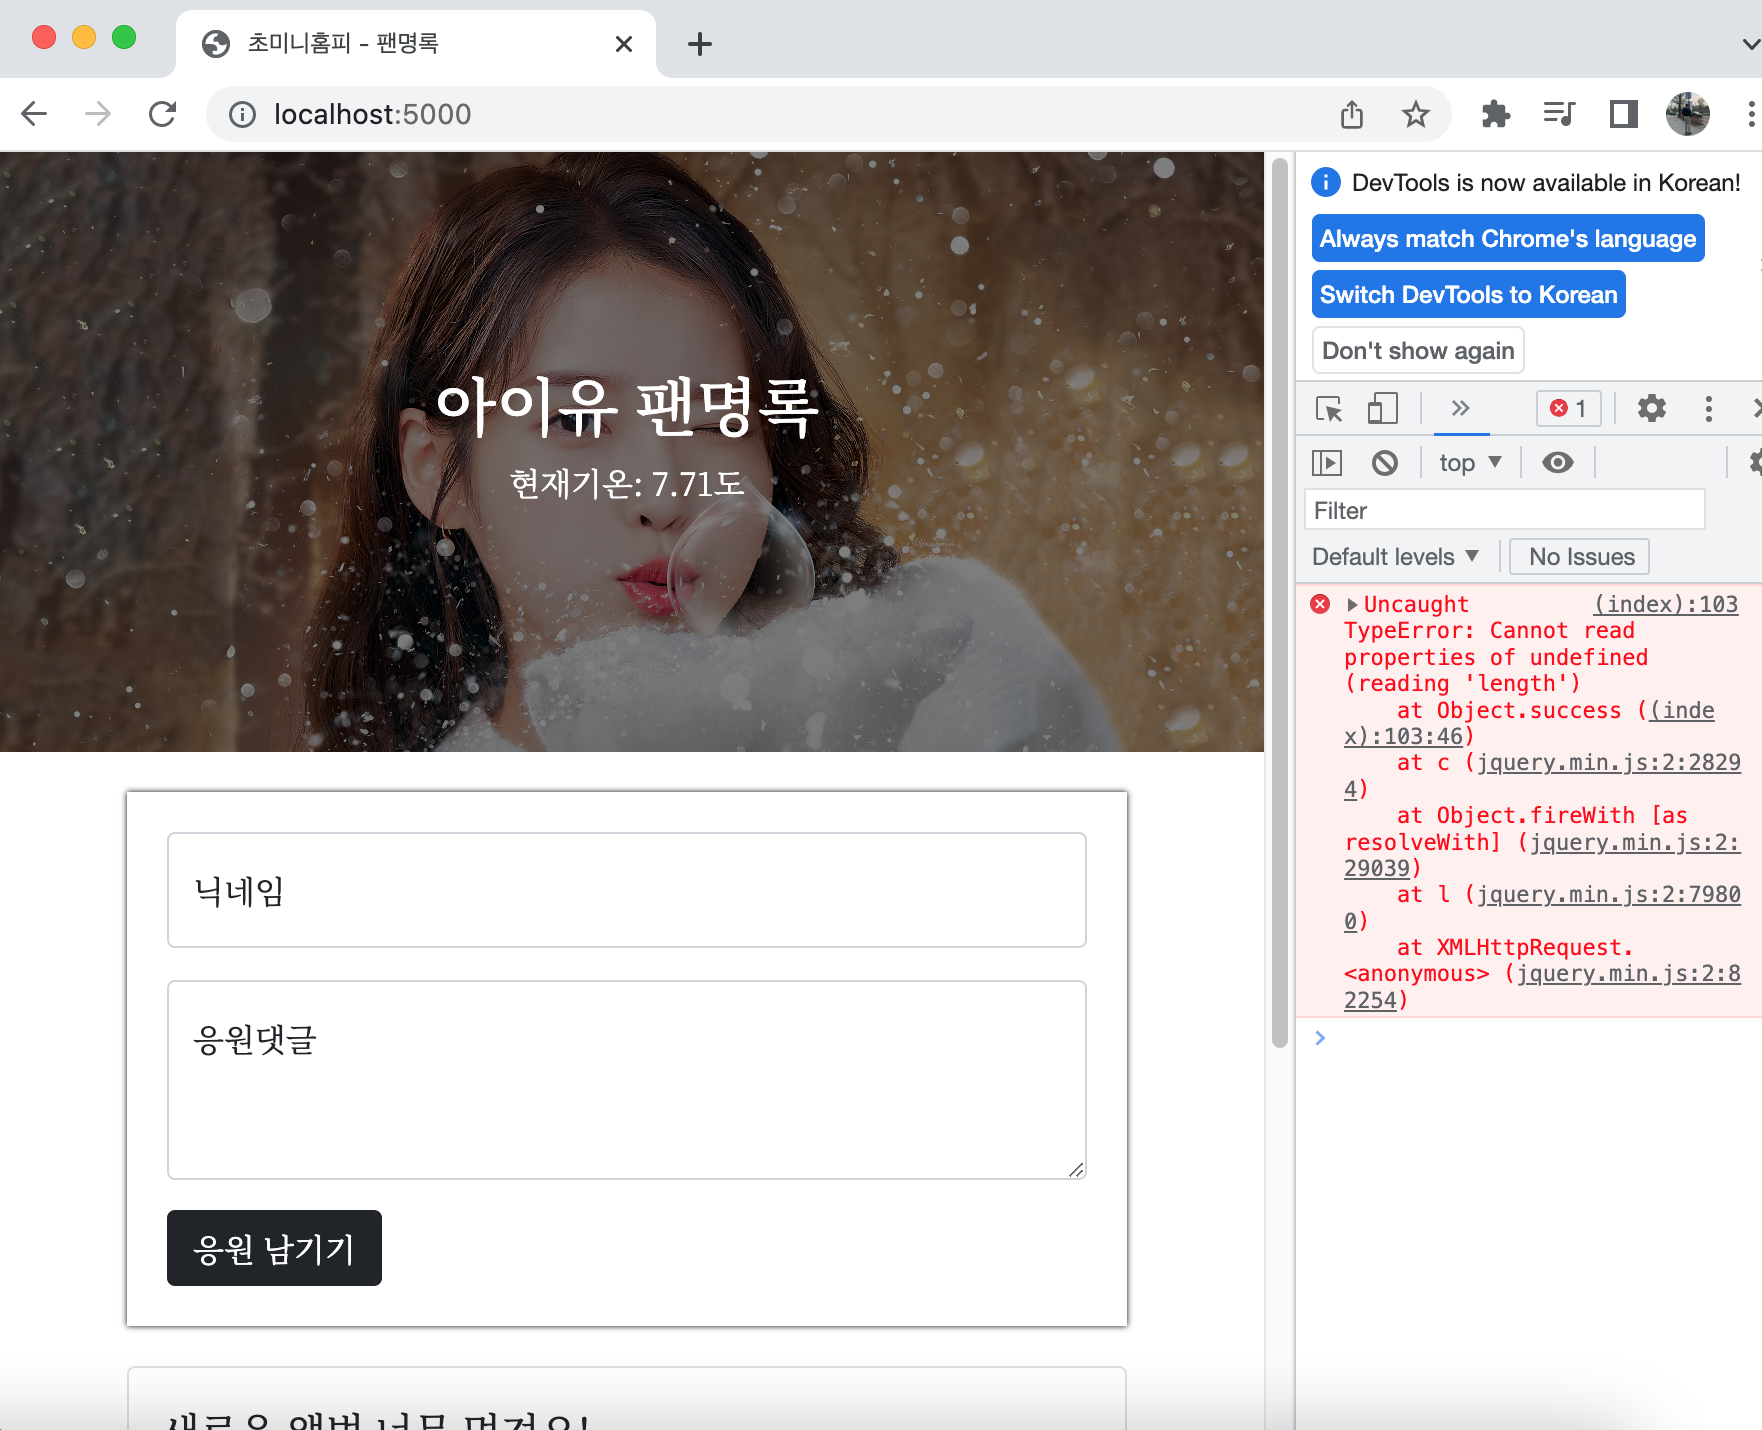The image size is (1762, 1430).
Task: Click the 닉네임 input field
Action: 626,890
